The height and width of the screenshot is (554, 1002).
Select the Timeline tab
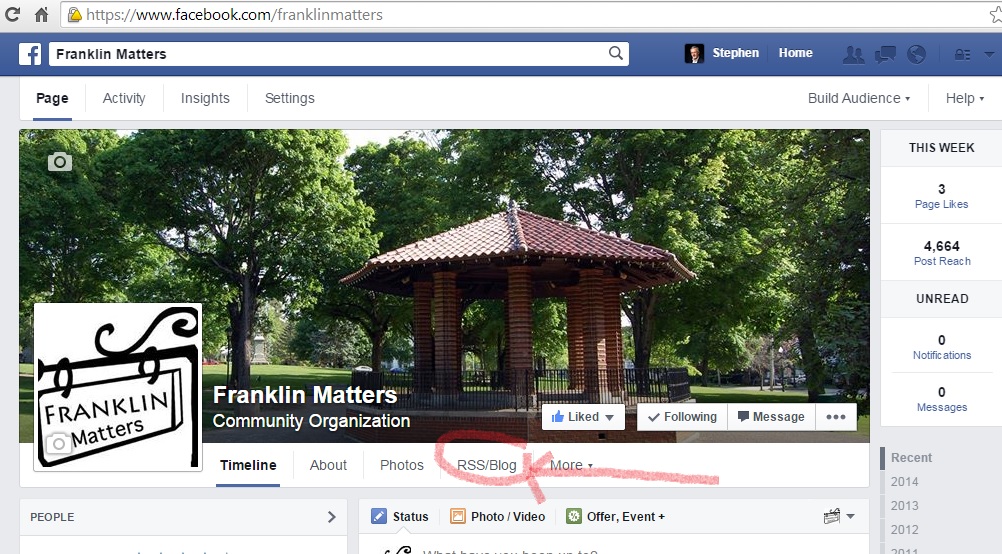point(248,465)
